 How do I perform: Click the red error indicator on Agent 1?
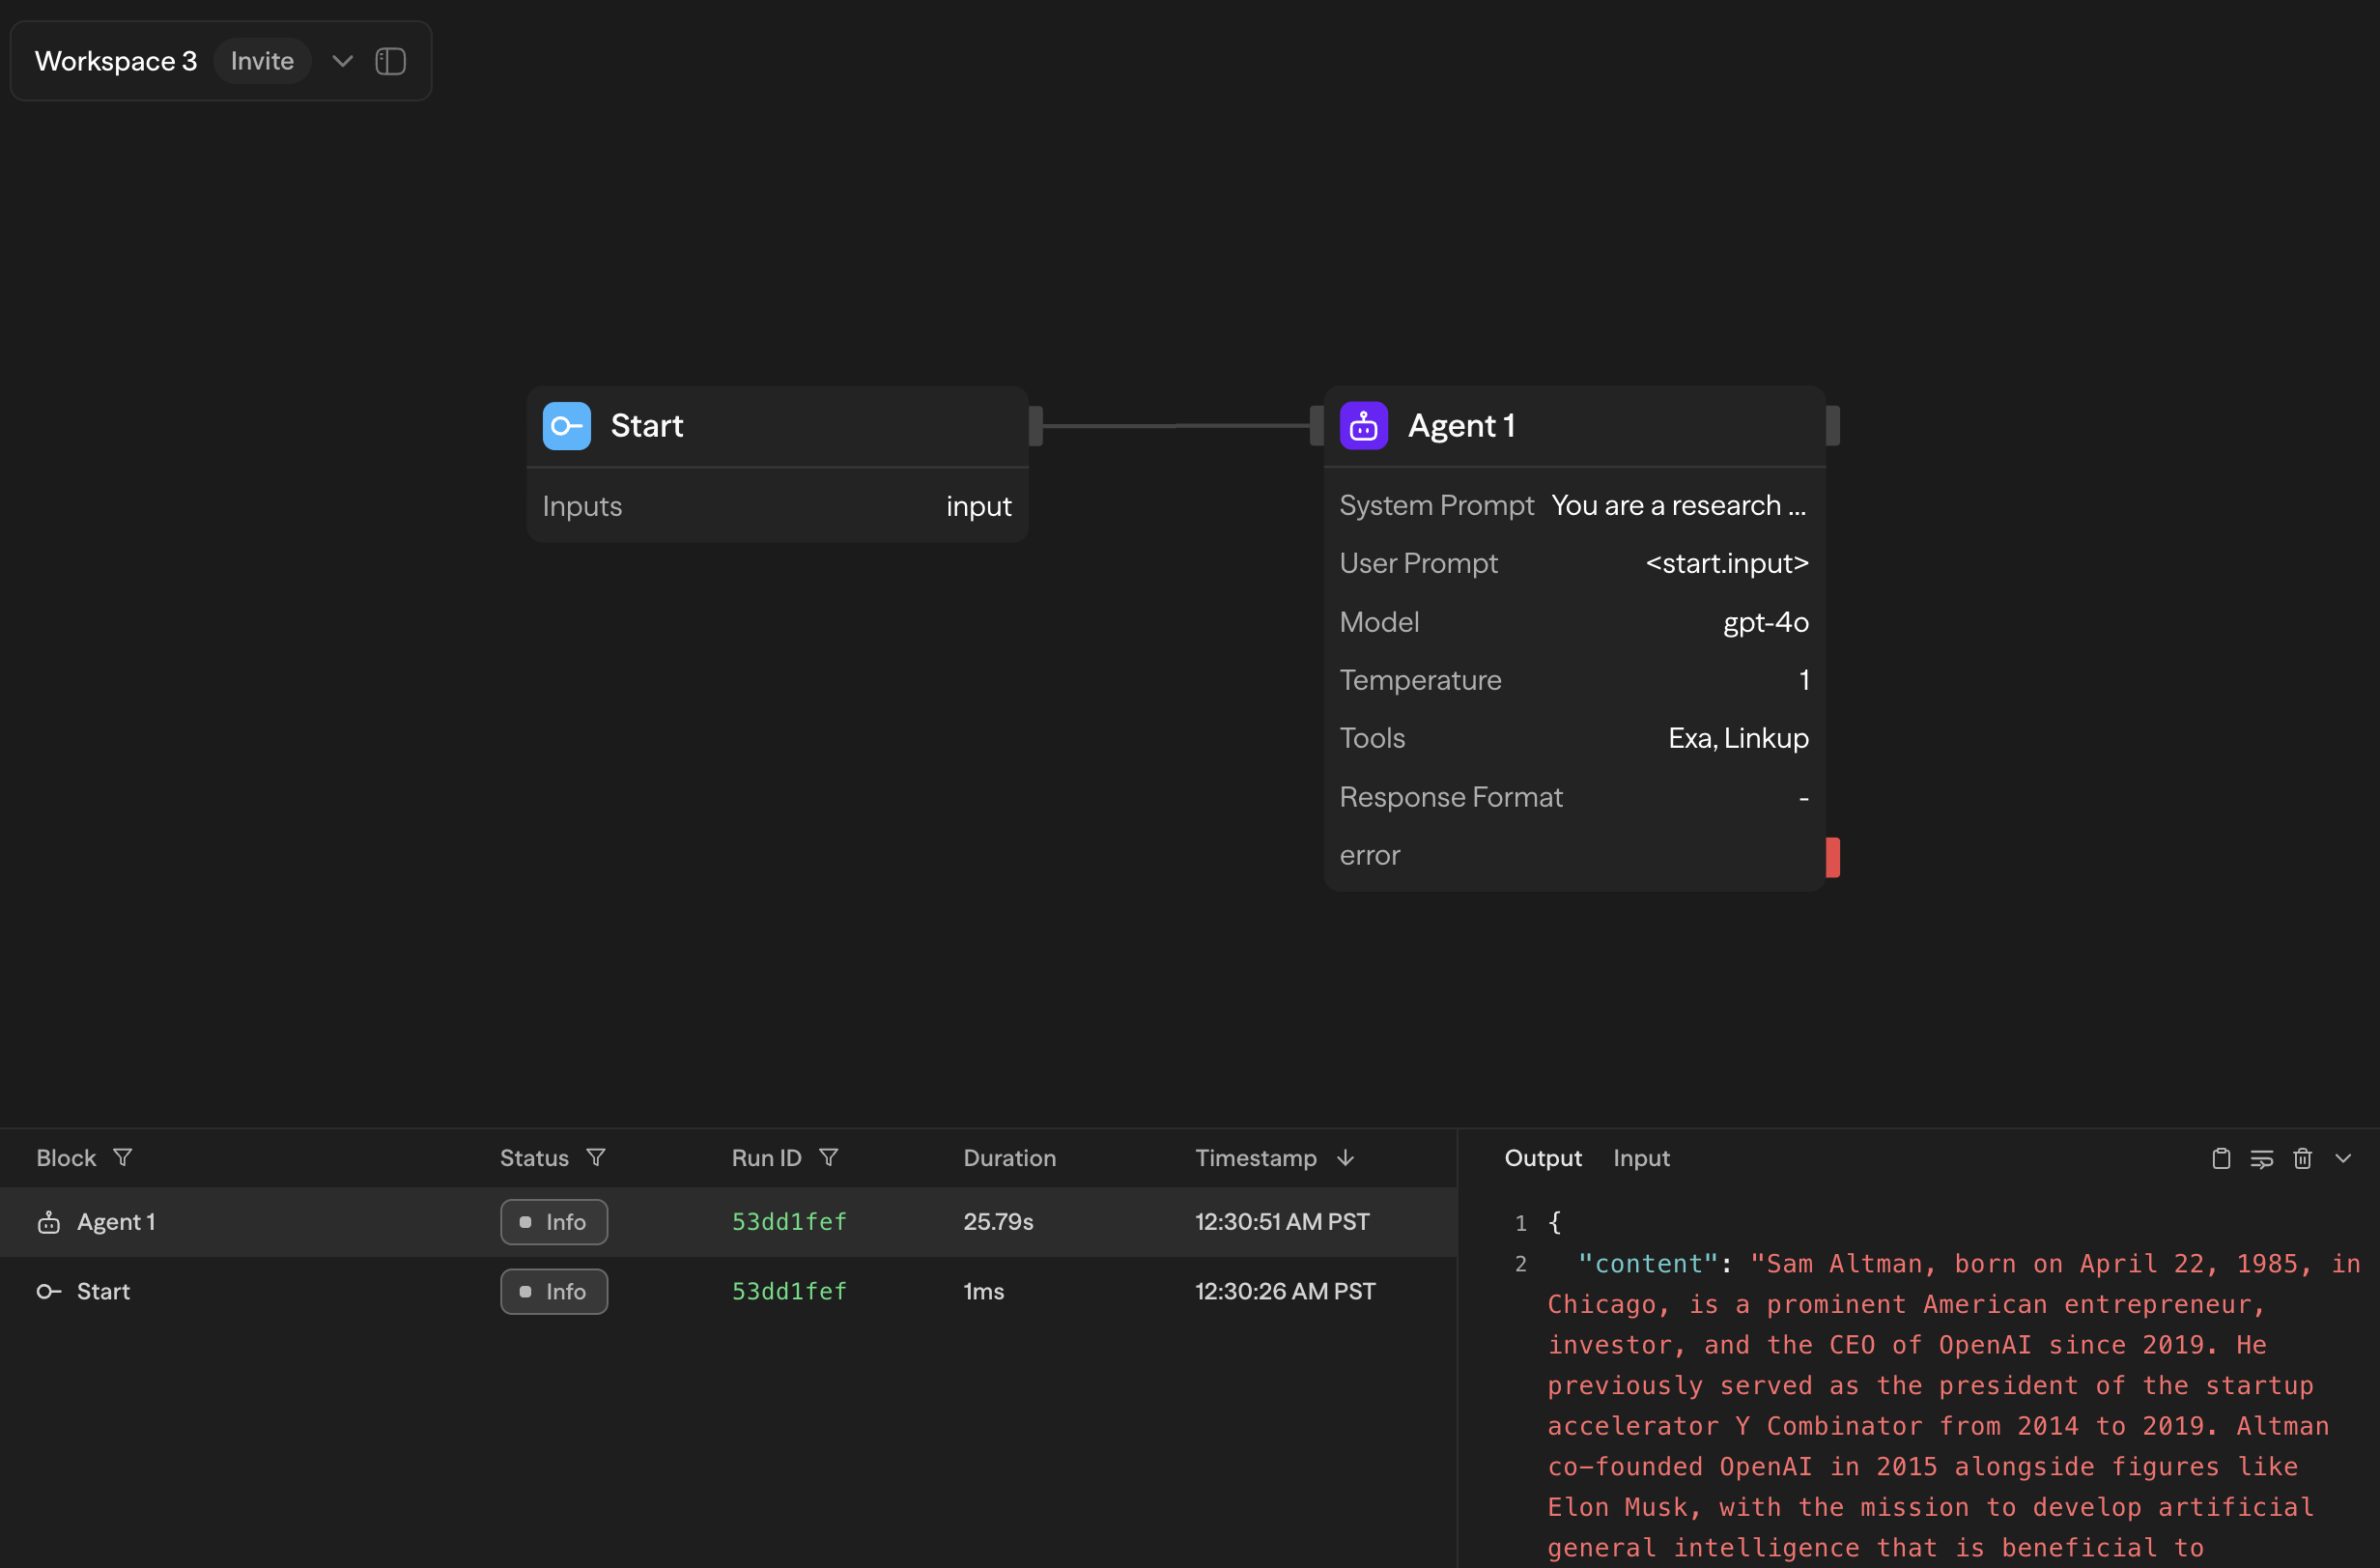pos(1833,856)
